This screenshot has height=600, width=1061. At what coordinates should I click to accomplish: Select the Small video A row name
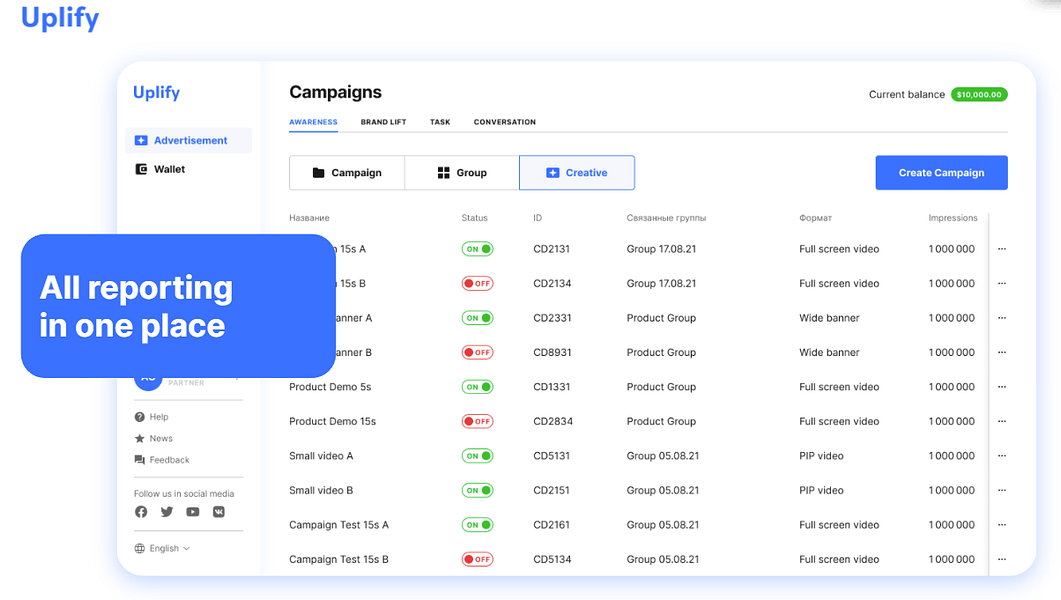[321, 456]
